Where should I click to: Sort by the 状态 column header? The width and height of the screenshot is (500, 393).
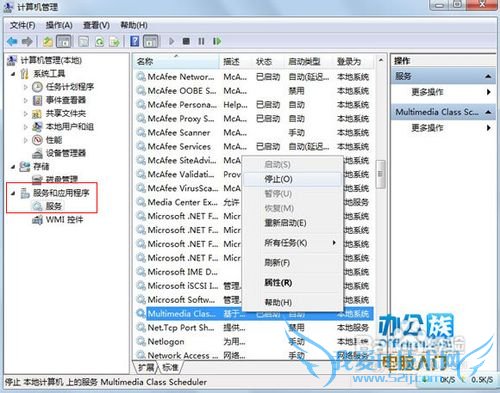point(268,61)
